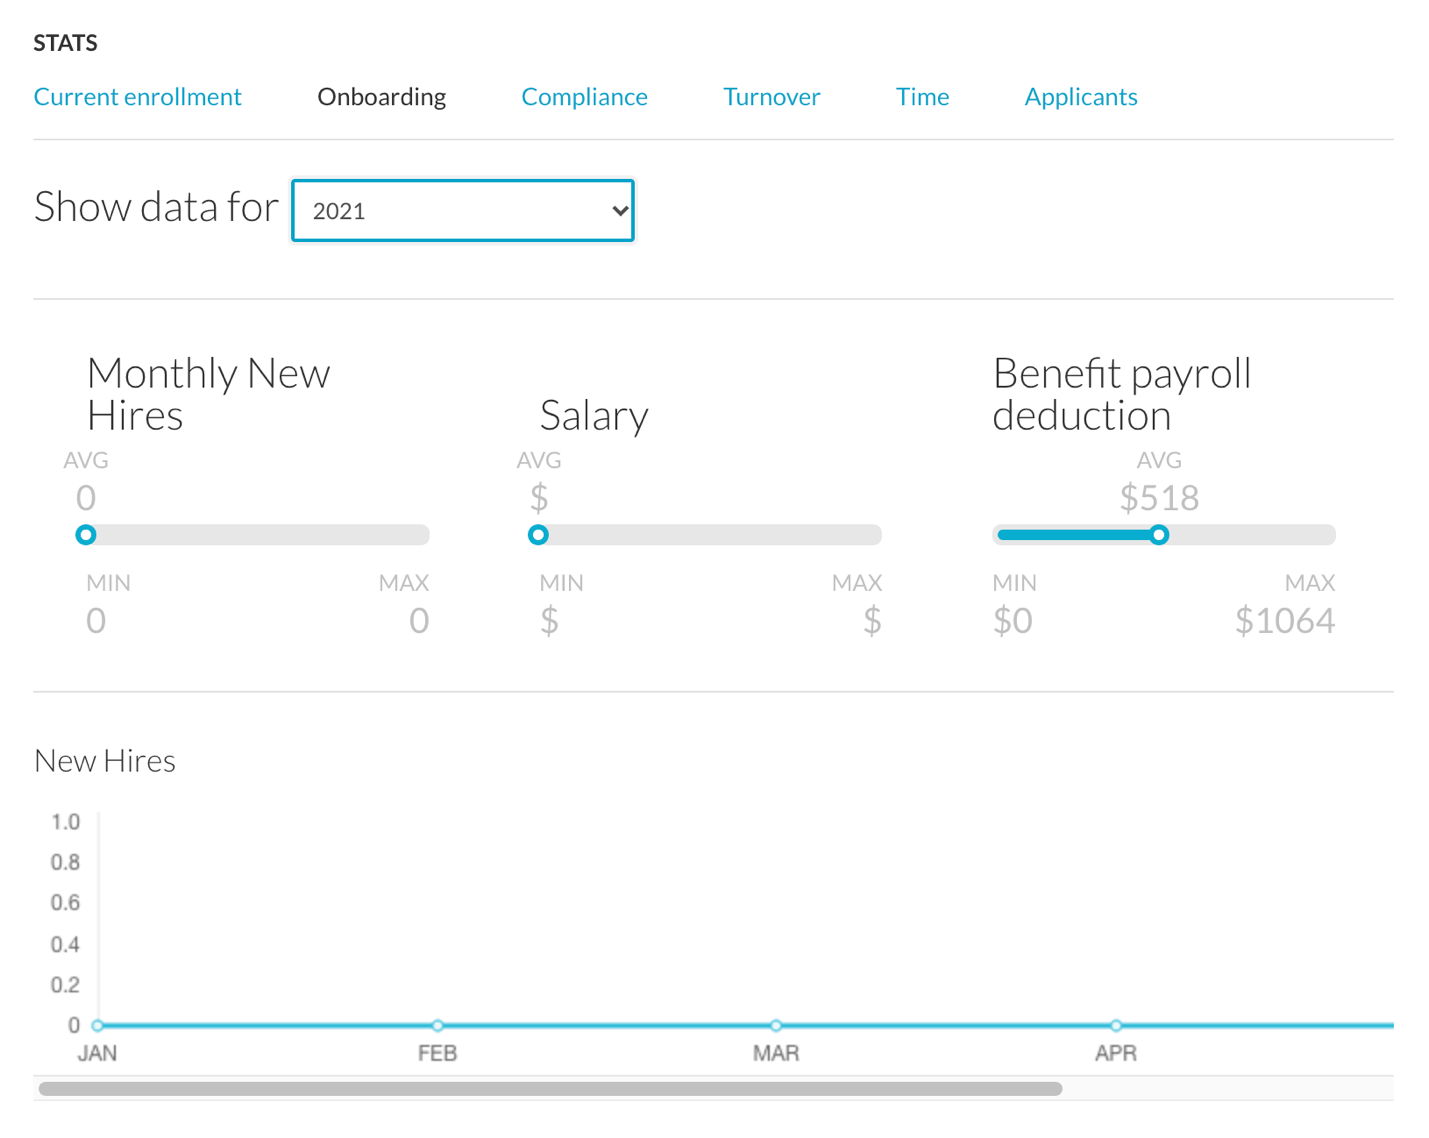The image size is (1429, 1138).
Task: Click the APR data point on chart
Action: (x=1116, y=1025)
